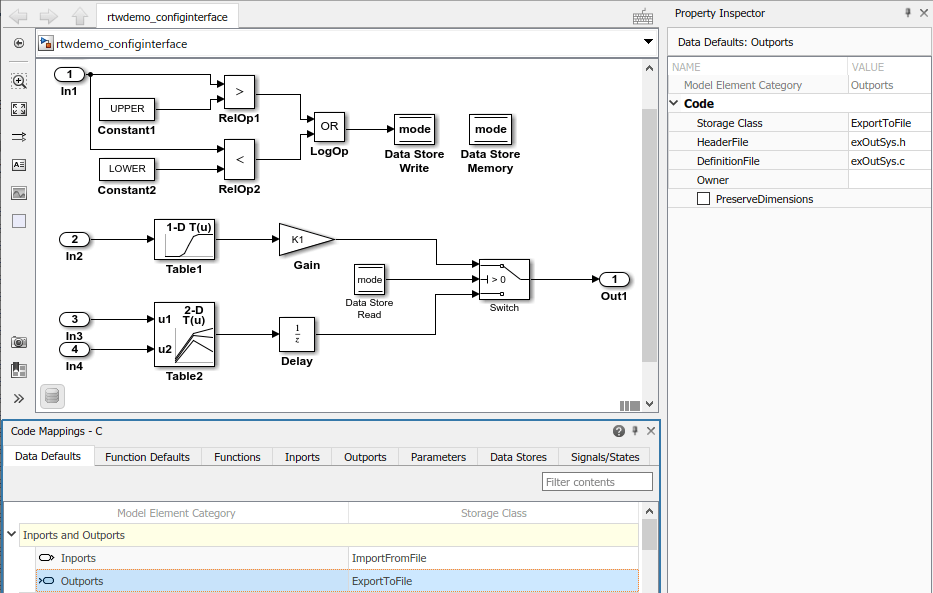Viewport: 933px width, 593px height.
Task: Open the model path dropdown arrow
Action: (648, 42)
